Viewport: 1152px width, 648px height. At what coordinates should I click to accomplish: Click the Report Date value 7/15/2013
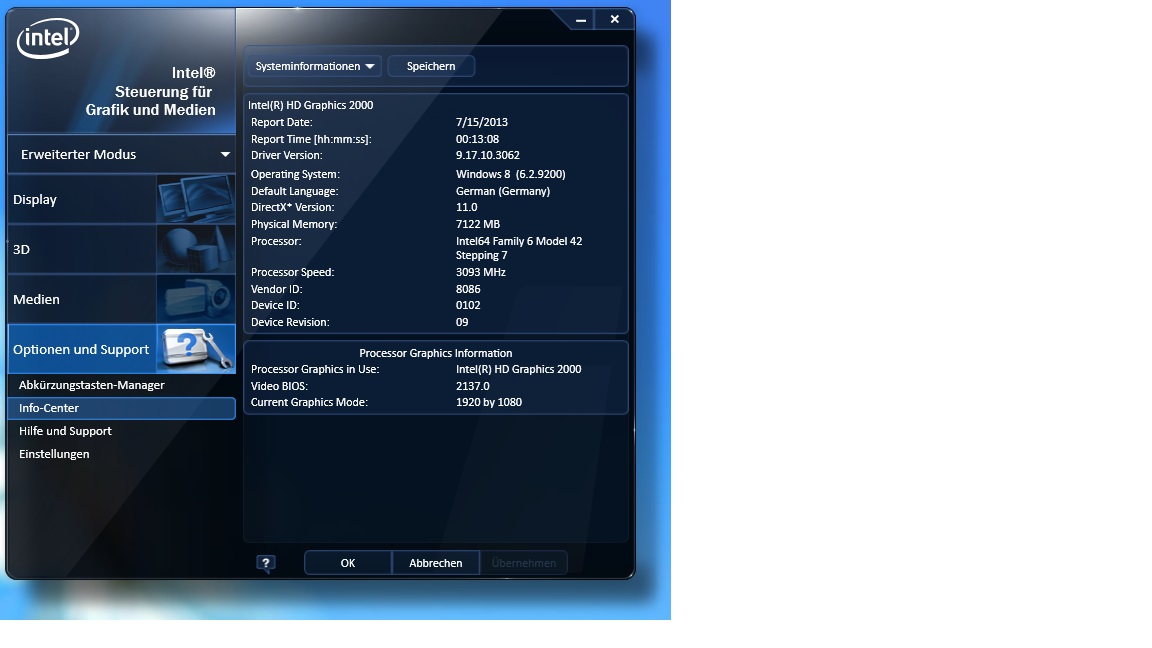coord(482,123)
